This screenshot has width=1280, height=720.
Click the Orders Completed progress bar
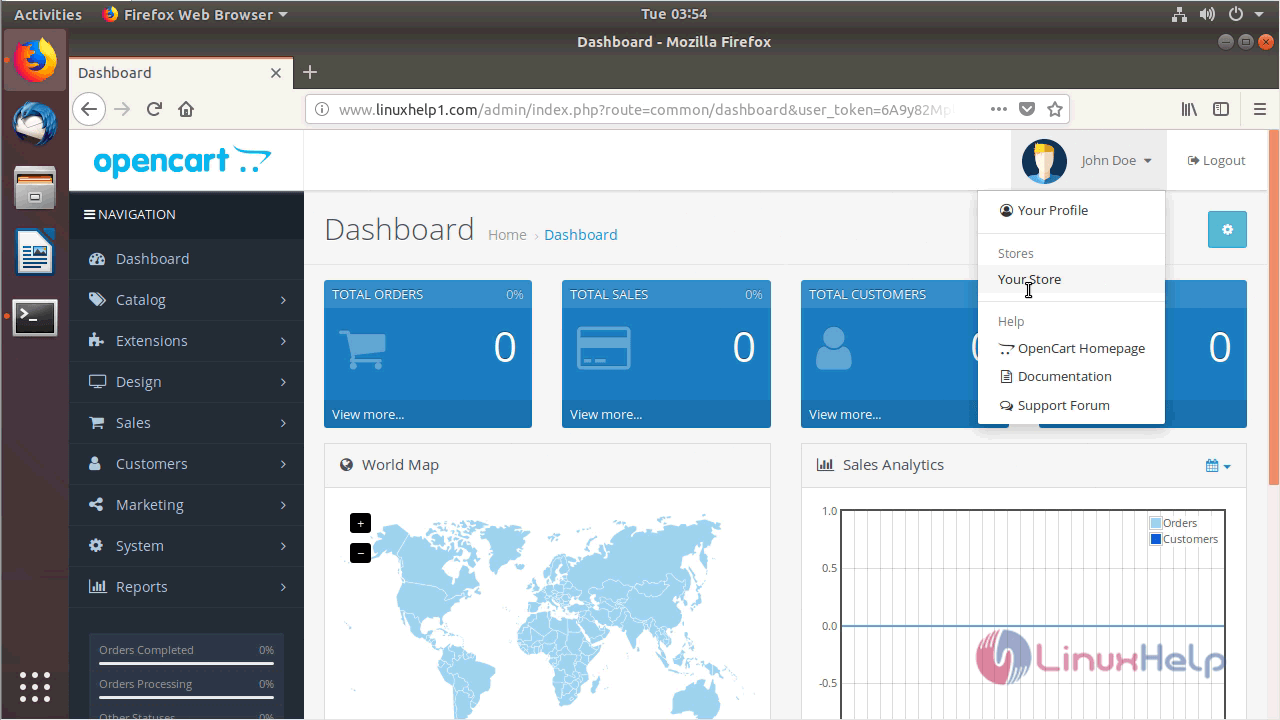[x=186, y=663]
